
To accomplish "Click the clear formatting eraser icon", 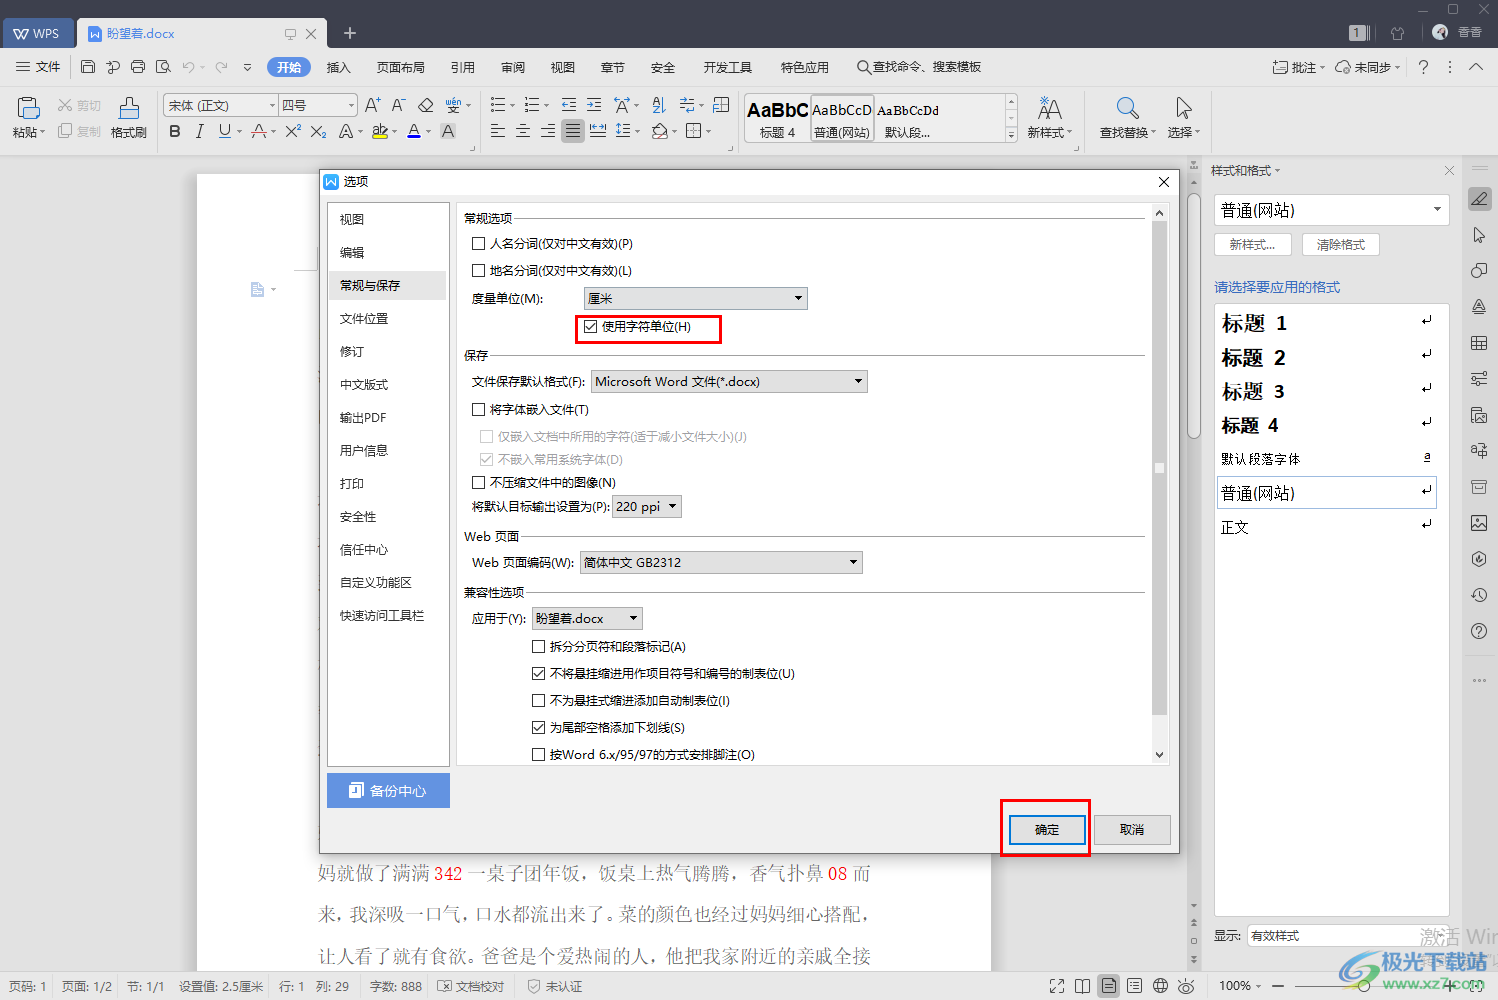I will pos(426,105).
